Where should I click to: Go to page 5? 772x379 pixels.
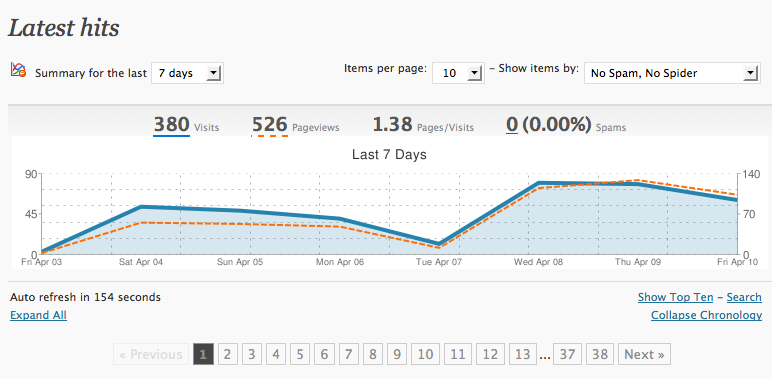click(x=300, y=354)
